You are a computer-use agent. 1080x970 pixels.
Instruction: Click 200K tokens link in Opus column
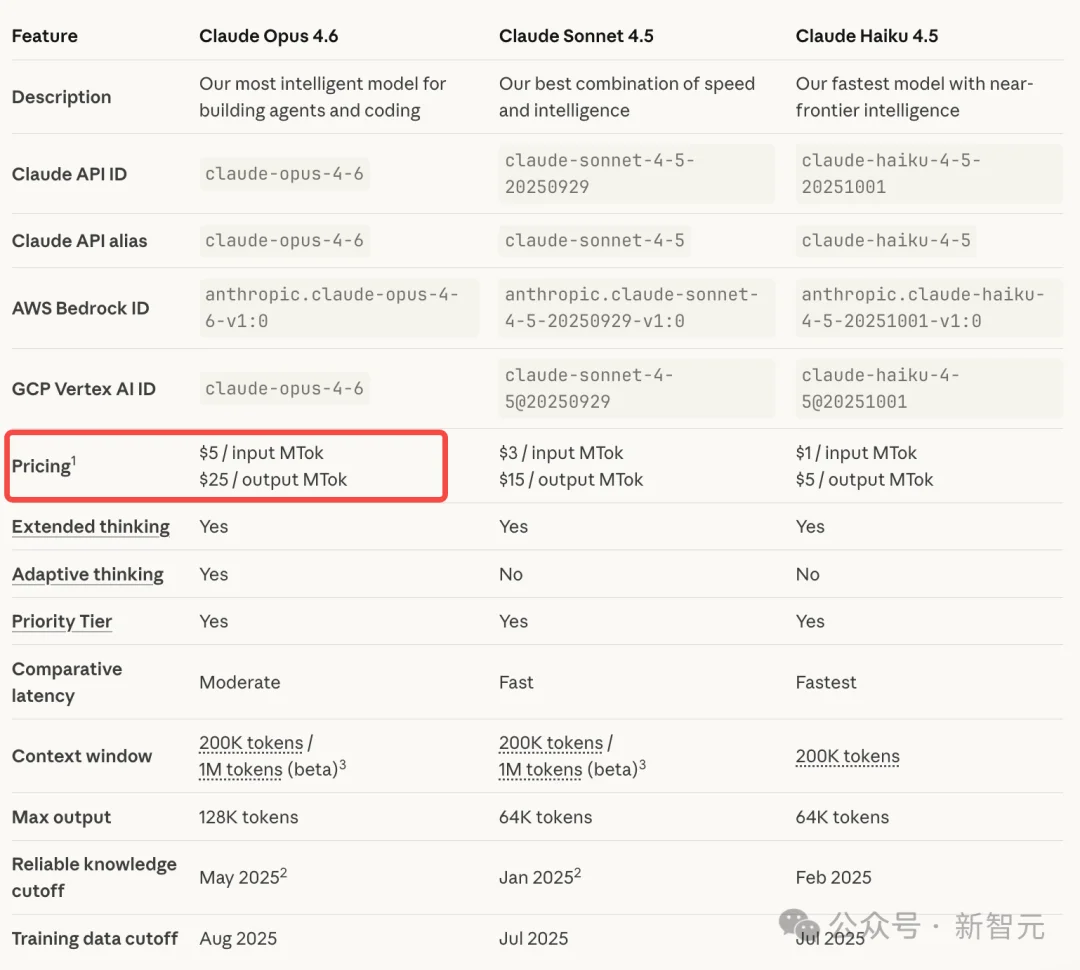251,743
